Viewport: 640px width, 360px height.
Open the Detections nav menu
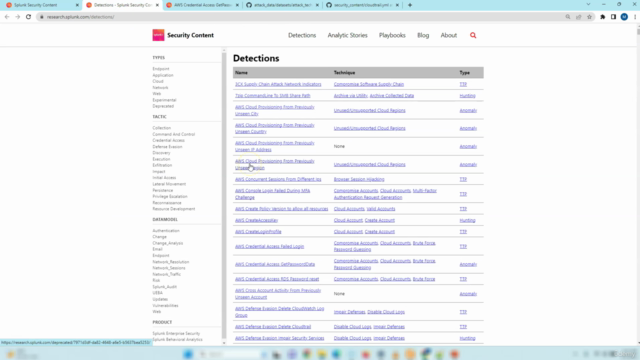pos(302,36)
